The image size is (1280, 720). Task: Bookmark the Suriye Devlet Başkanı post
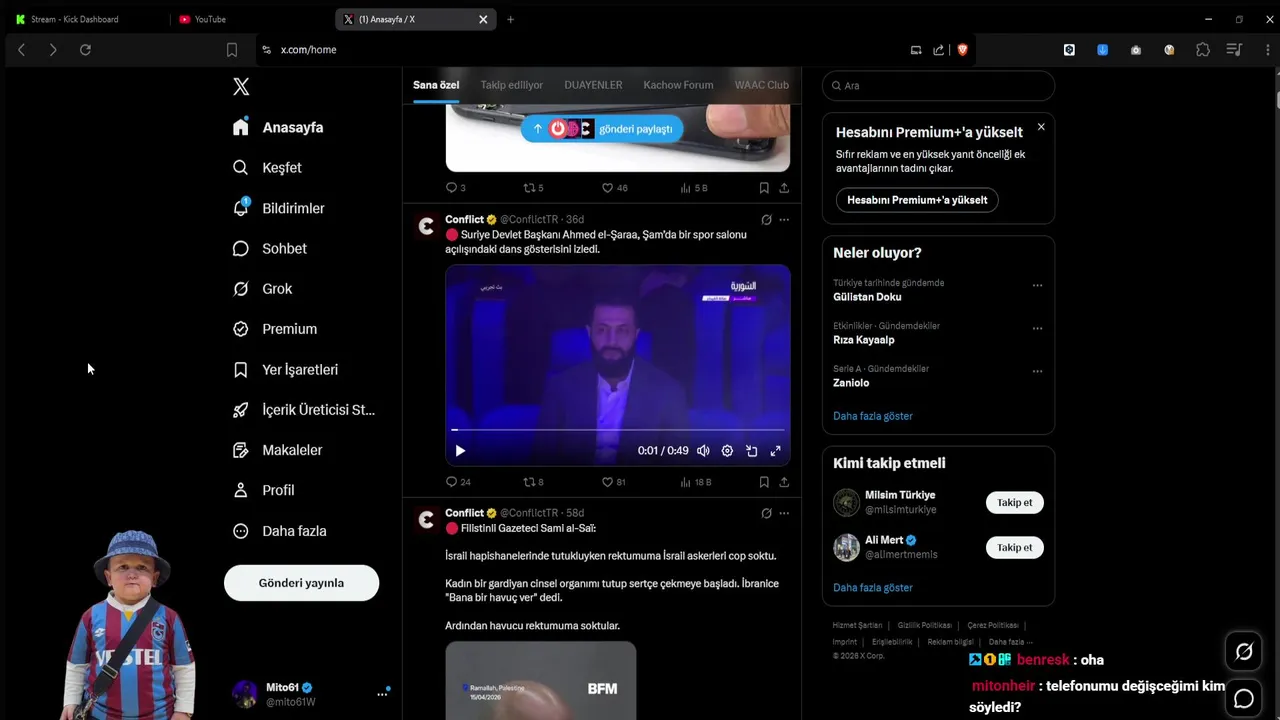coord(764,482)
